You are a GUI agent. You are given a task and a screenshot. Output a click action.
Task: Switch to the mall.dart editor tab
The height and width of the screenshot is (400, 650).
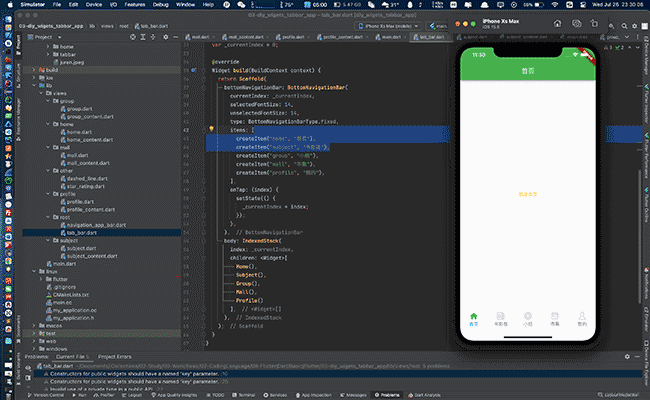[x=200, y=37]
